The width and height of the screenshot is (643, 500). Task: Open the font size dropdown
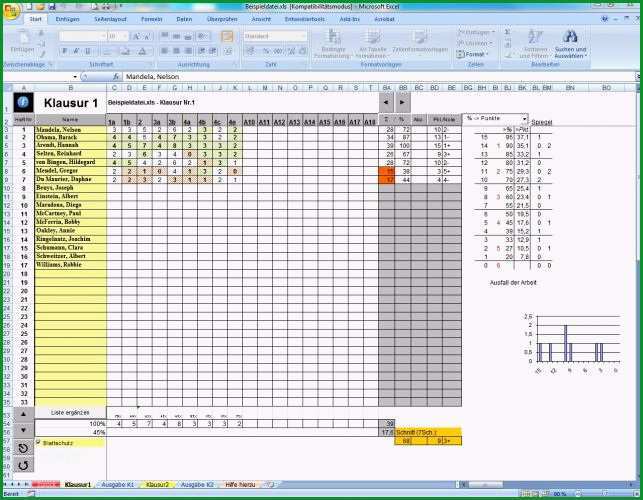pos(125,37)
